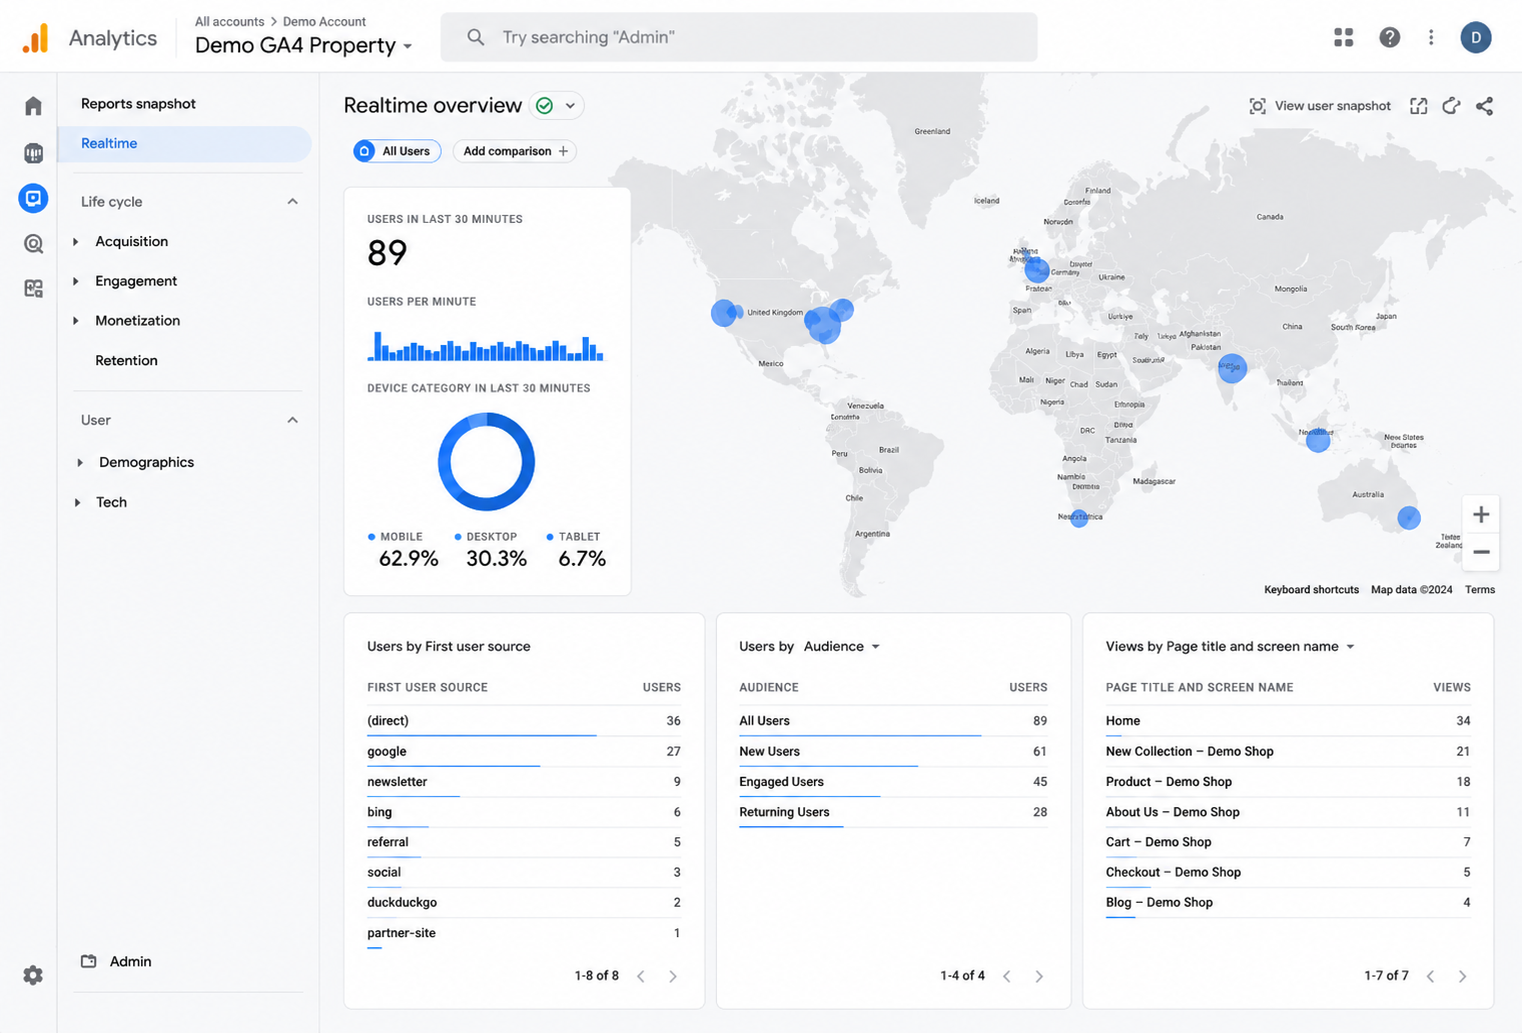Viewport: 1522px width, 1033px height.
Task: Click Add comparison
Action: click(x=515, y=151)
